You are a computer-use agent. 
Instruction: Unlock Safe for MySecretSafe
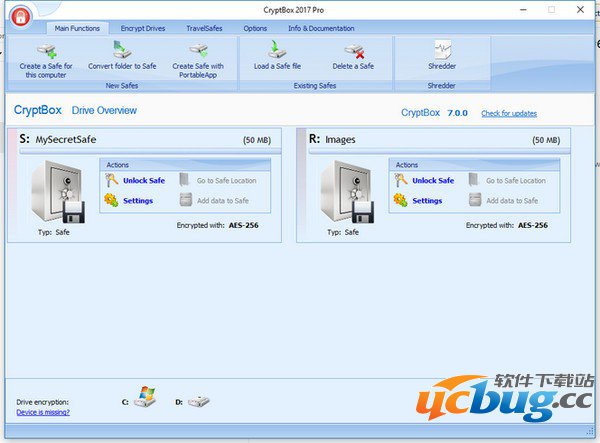tap(143, 181)
